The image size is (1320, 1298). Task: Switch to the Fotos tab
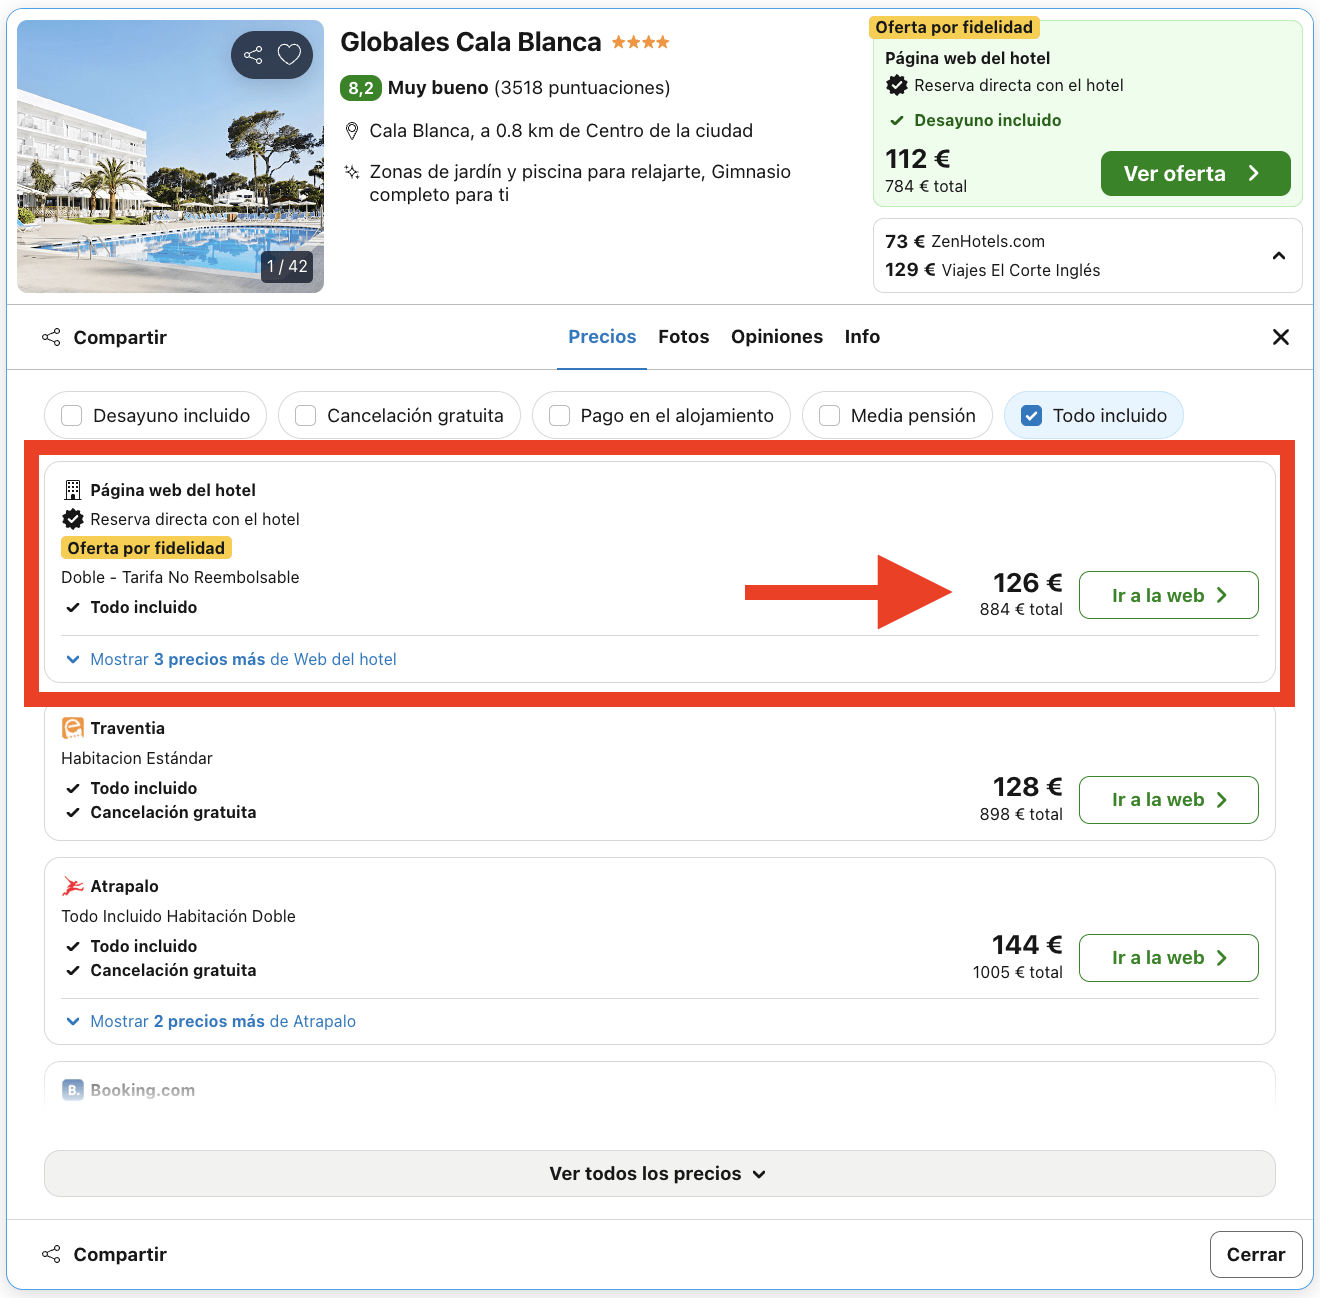coord(683,337)
